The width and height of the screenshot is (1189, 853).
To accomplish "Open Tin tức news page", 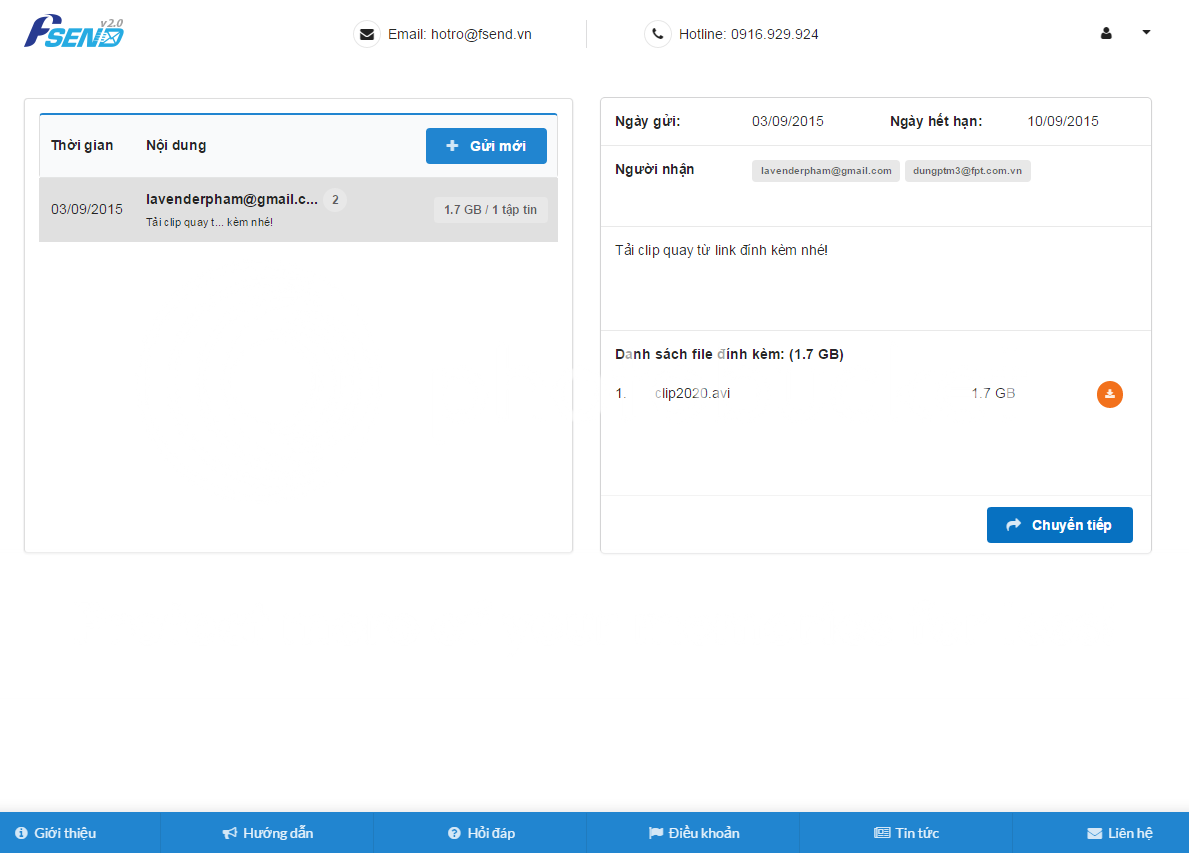I will (x=907, y=833).
